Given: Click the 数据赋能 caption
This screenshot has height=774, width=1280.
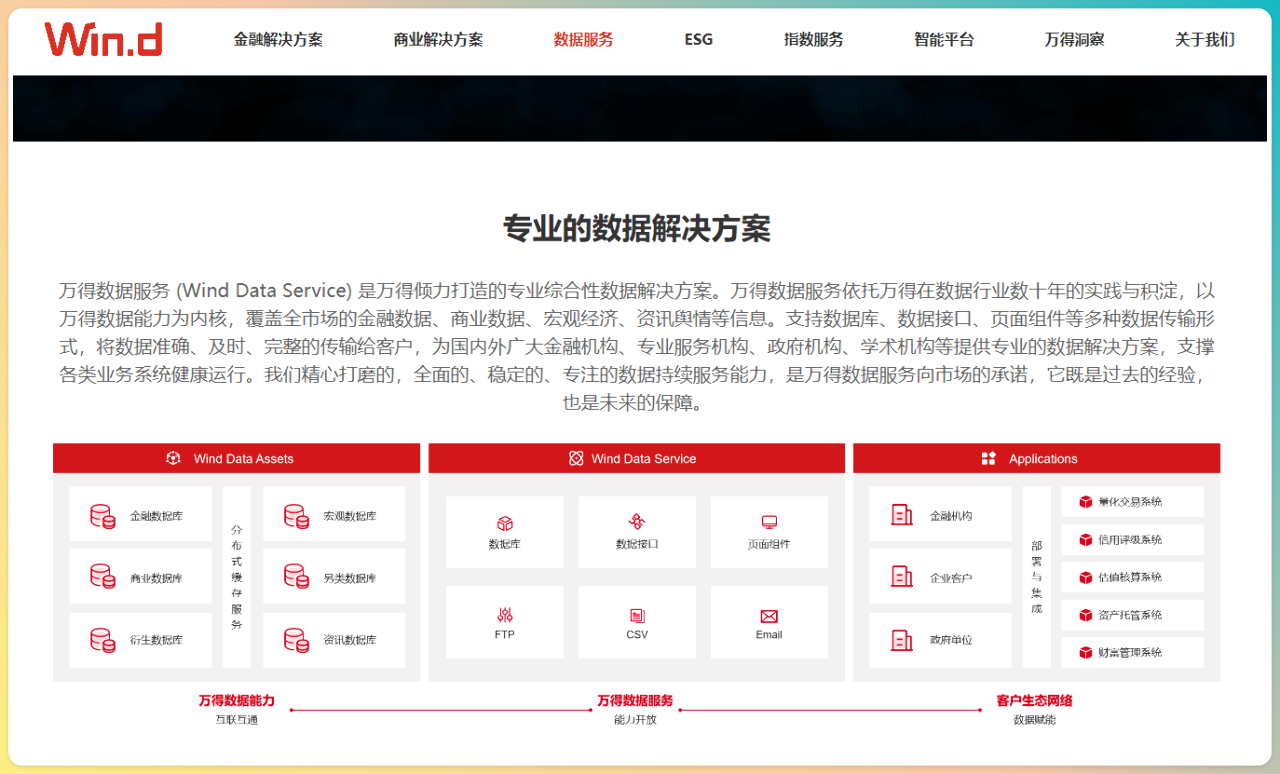Looking at the screenshot, I should tap(1035, 720).
